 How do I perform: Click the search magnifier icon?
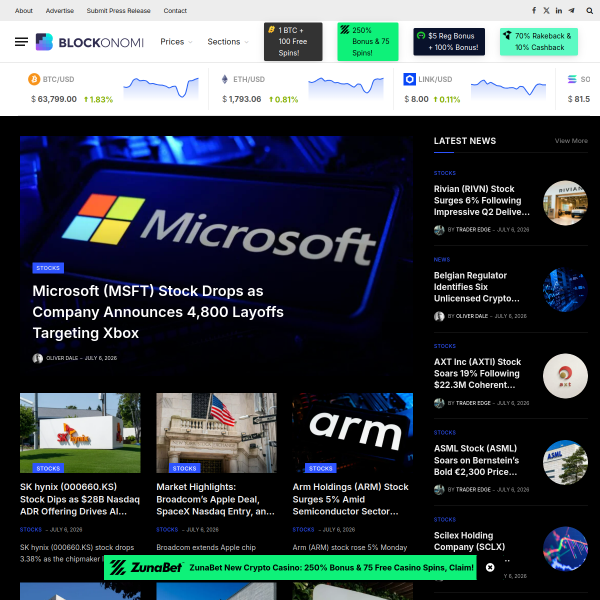coord(590,11)
